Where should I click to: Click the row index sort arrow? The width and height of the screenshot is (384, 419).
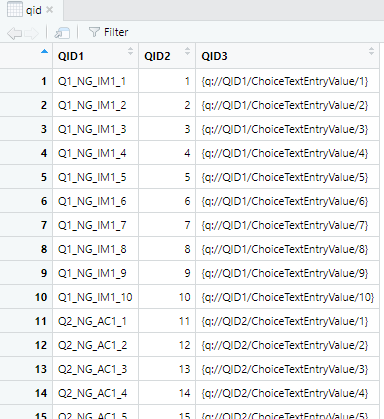(44, 52)
